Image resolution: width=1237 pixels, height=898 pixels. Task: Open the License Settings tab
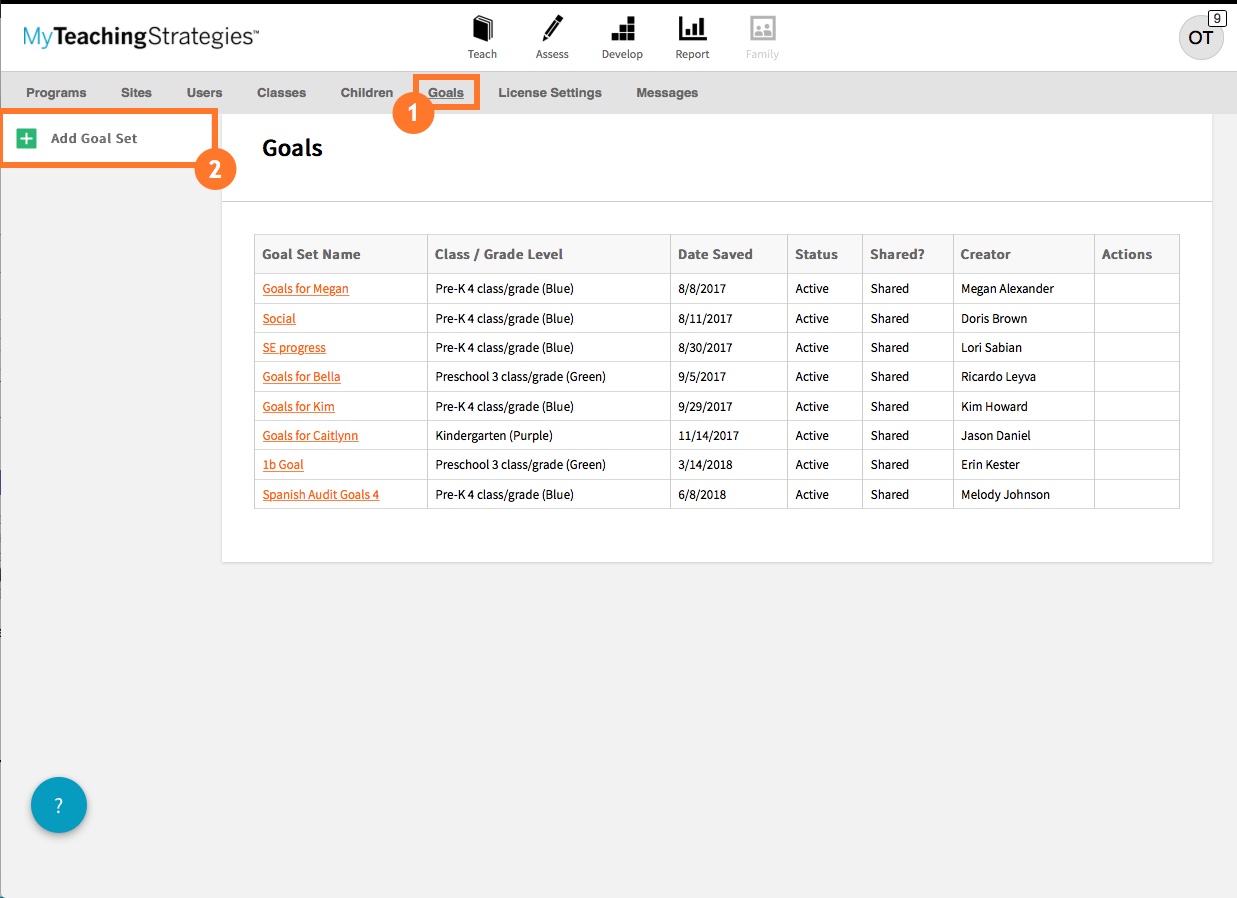tap(550, 93)
